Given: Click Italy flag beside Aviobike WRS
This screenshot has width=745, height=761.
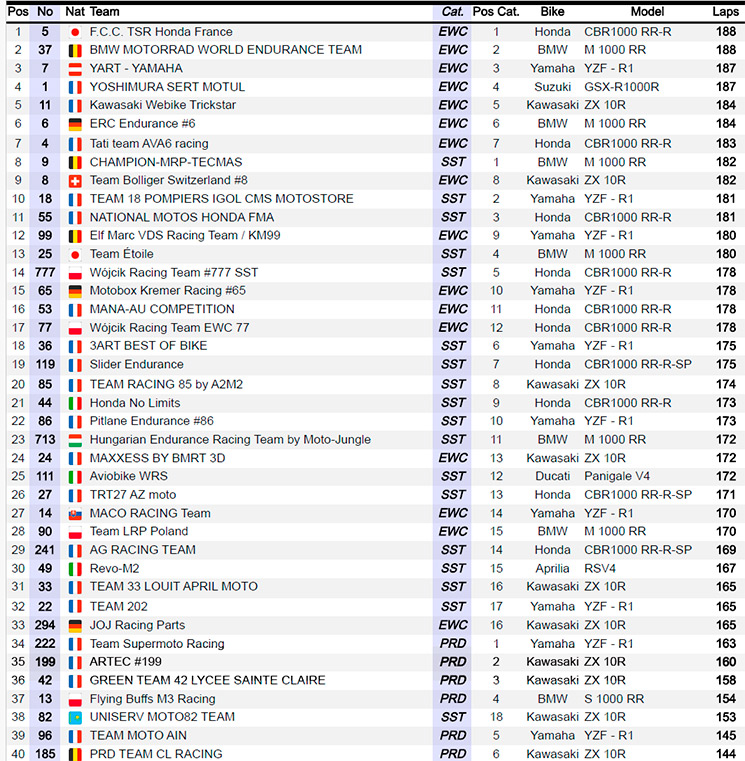Looking at the screenshot, I should [x=75, y=477].
